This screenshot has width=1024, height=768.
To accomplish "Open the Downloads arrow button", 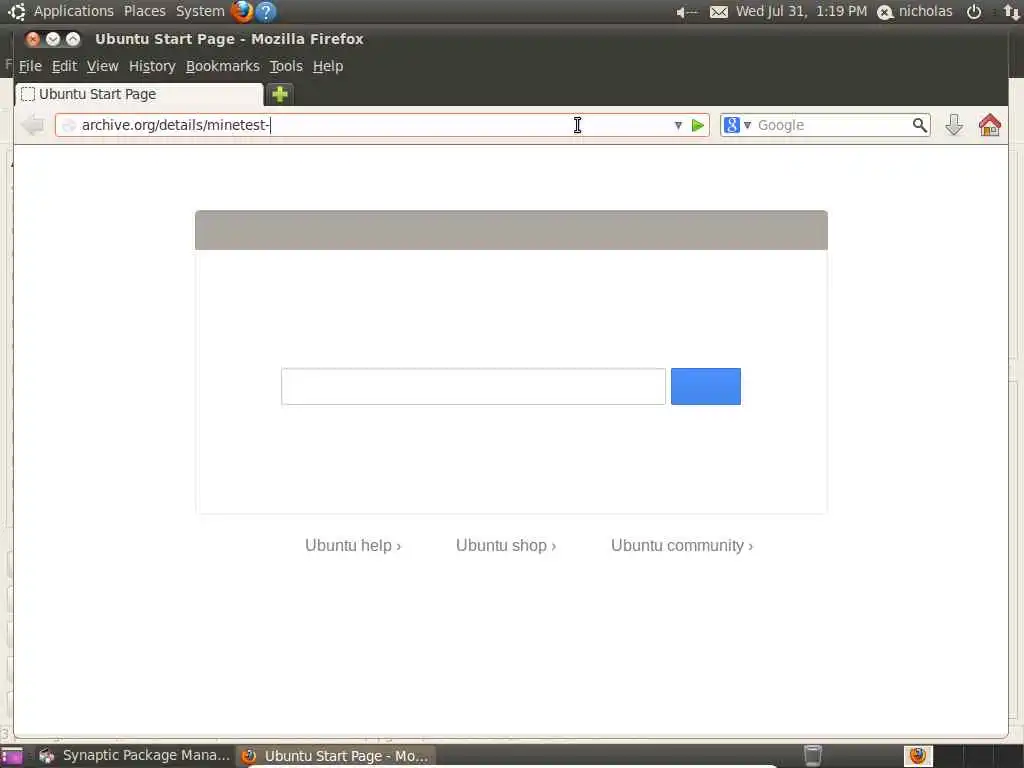I will (954, 125).
